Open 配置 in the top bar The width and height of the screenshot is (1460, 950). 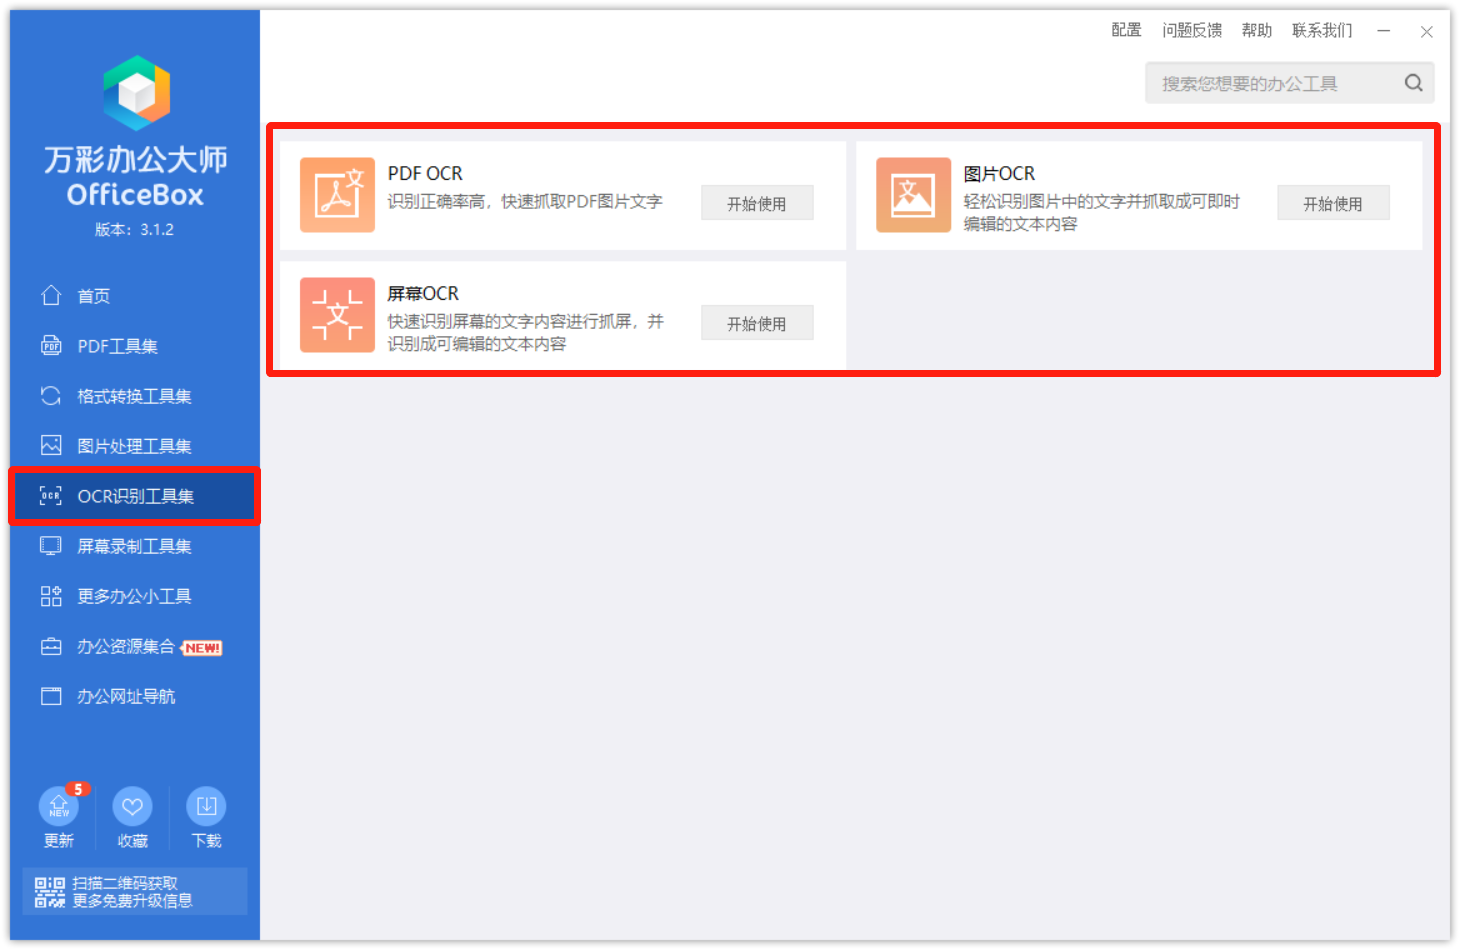1126,30
